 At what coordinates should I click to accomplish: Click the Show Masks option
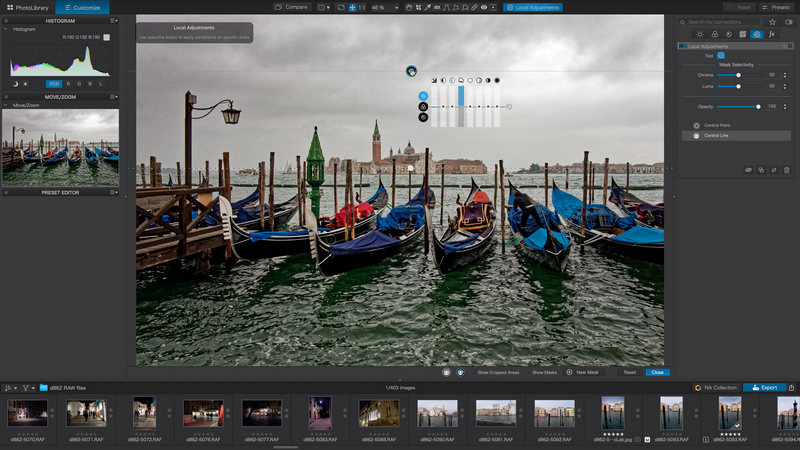[x=544, y=372]
